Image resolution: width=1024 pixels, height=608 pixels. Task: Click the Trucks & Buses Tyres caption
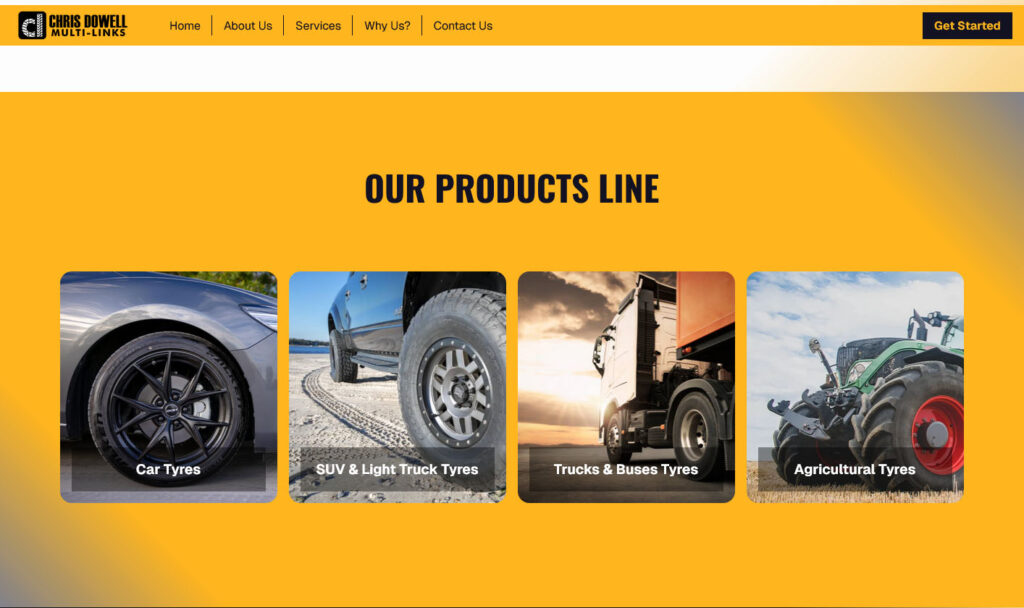(626, 469)
